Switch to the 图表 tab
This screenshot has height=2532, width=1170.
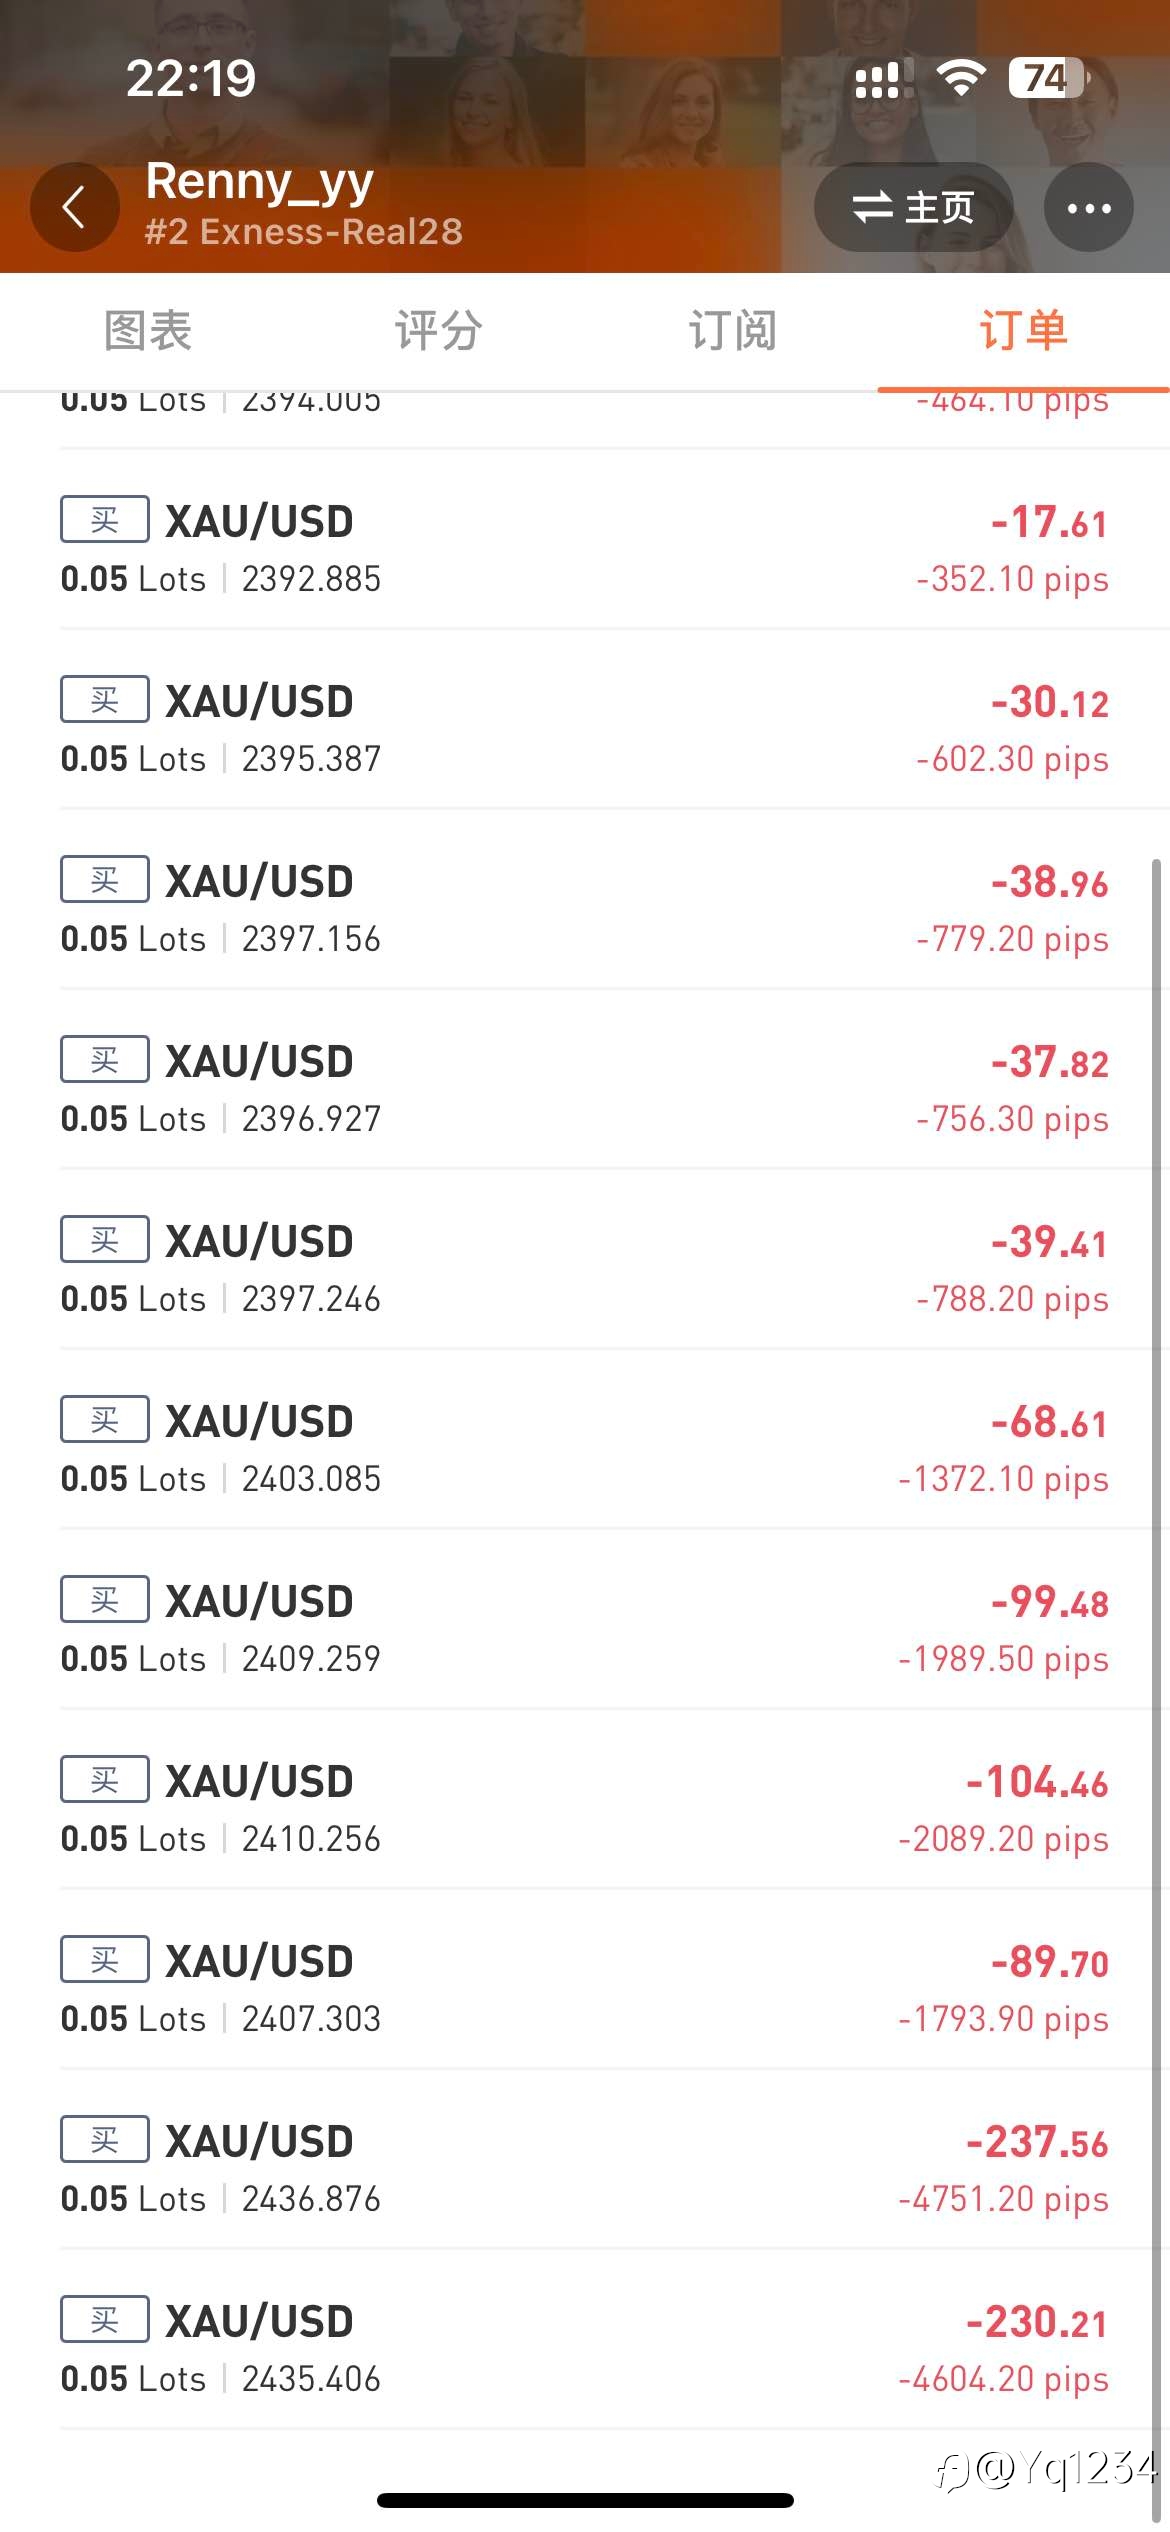tap(148, 331)
